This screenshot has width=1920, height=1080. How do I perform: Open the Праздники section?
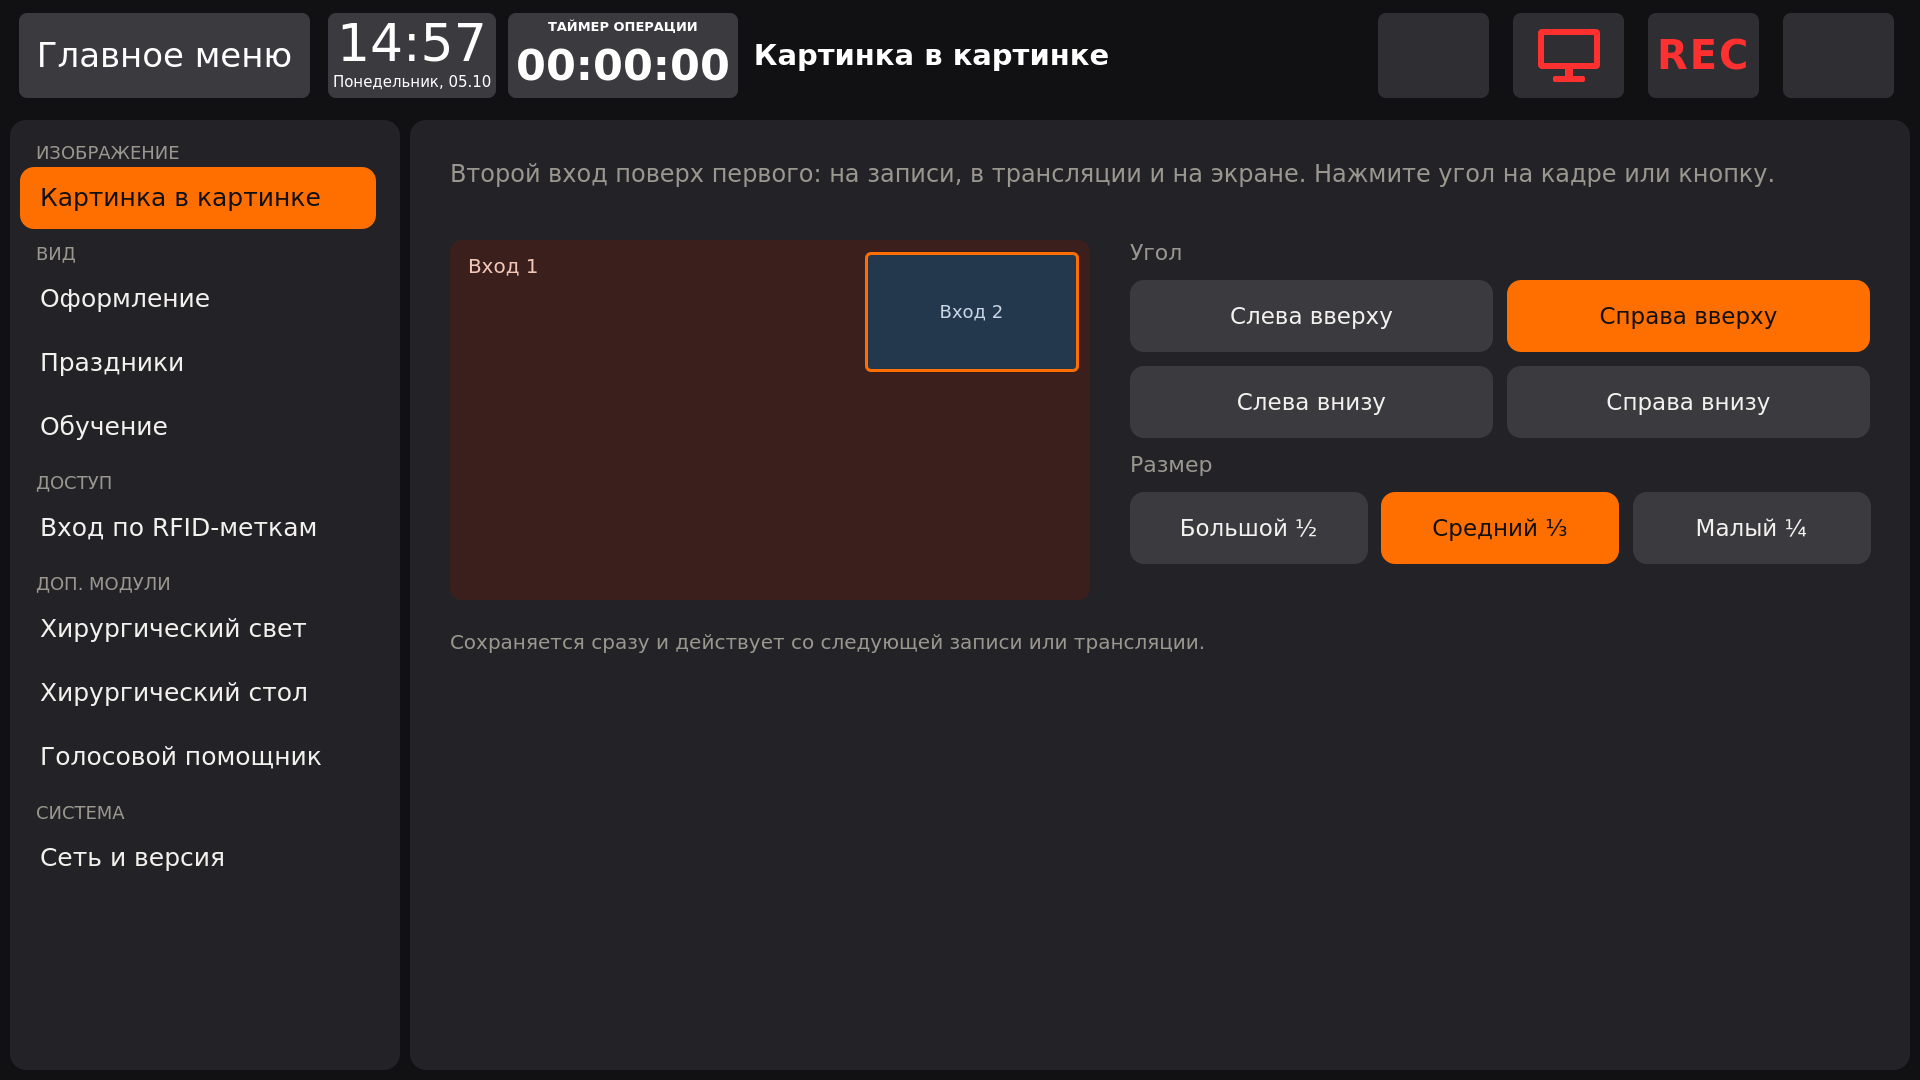(198, 363)
